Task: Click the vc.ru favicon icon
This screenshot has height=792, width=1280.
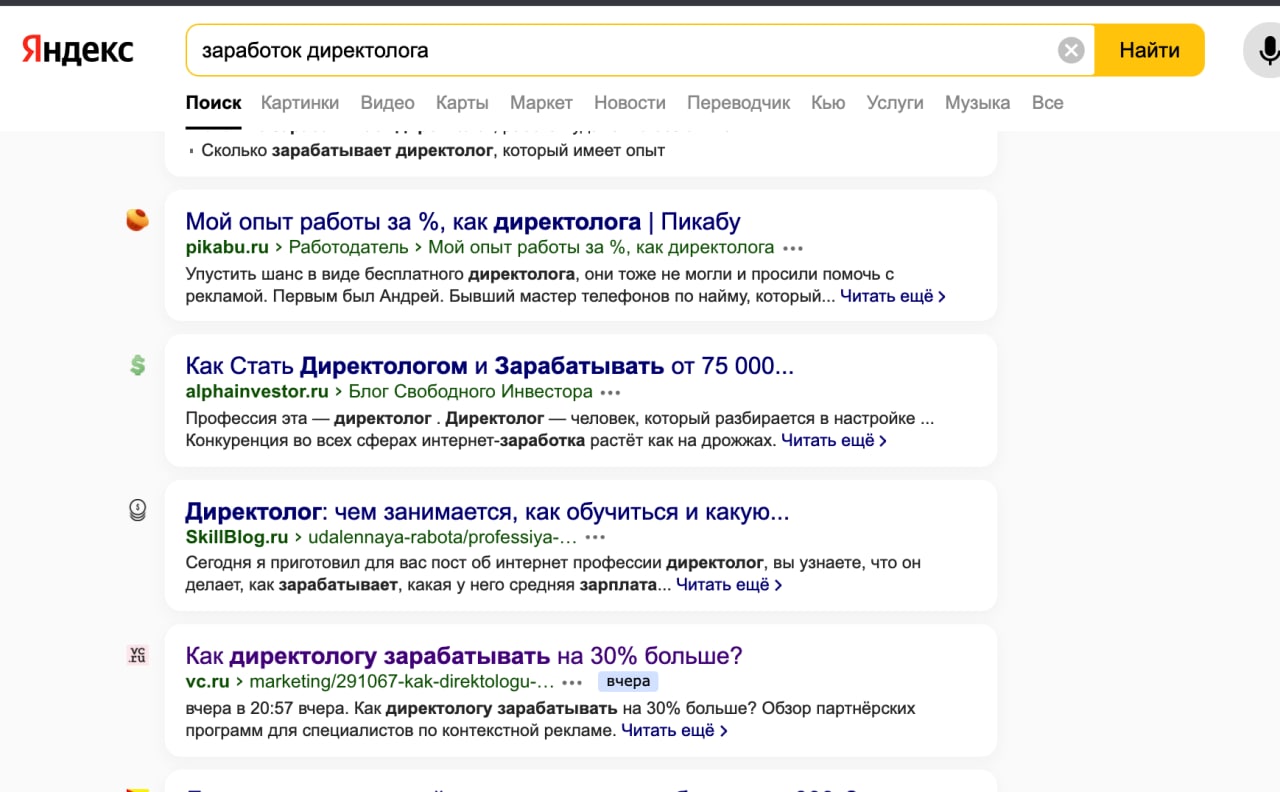Action: (138, 655)
